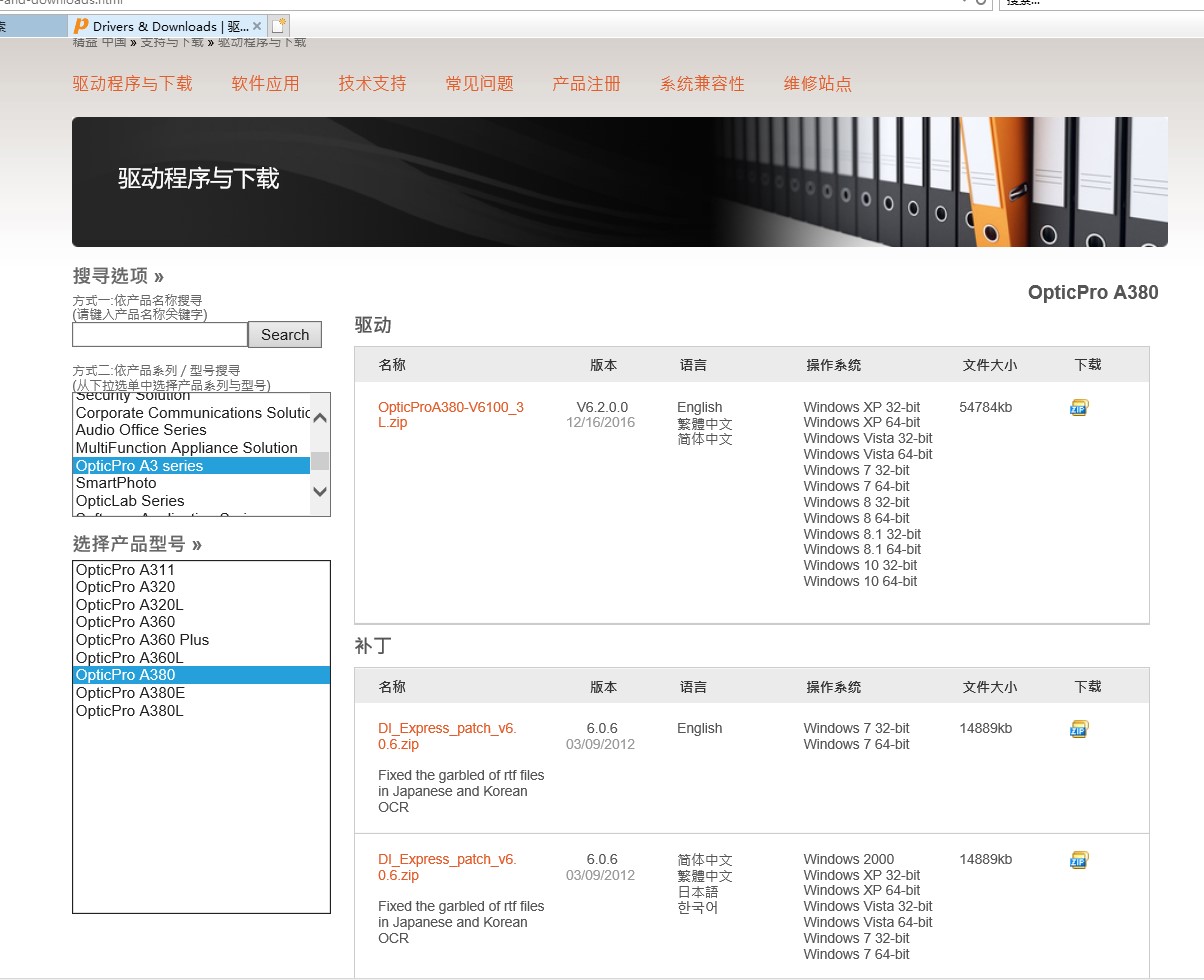
Task: Open 系统兼容性 page
Action: click(702, 84)
